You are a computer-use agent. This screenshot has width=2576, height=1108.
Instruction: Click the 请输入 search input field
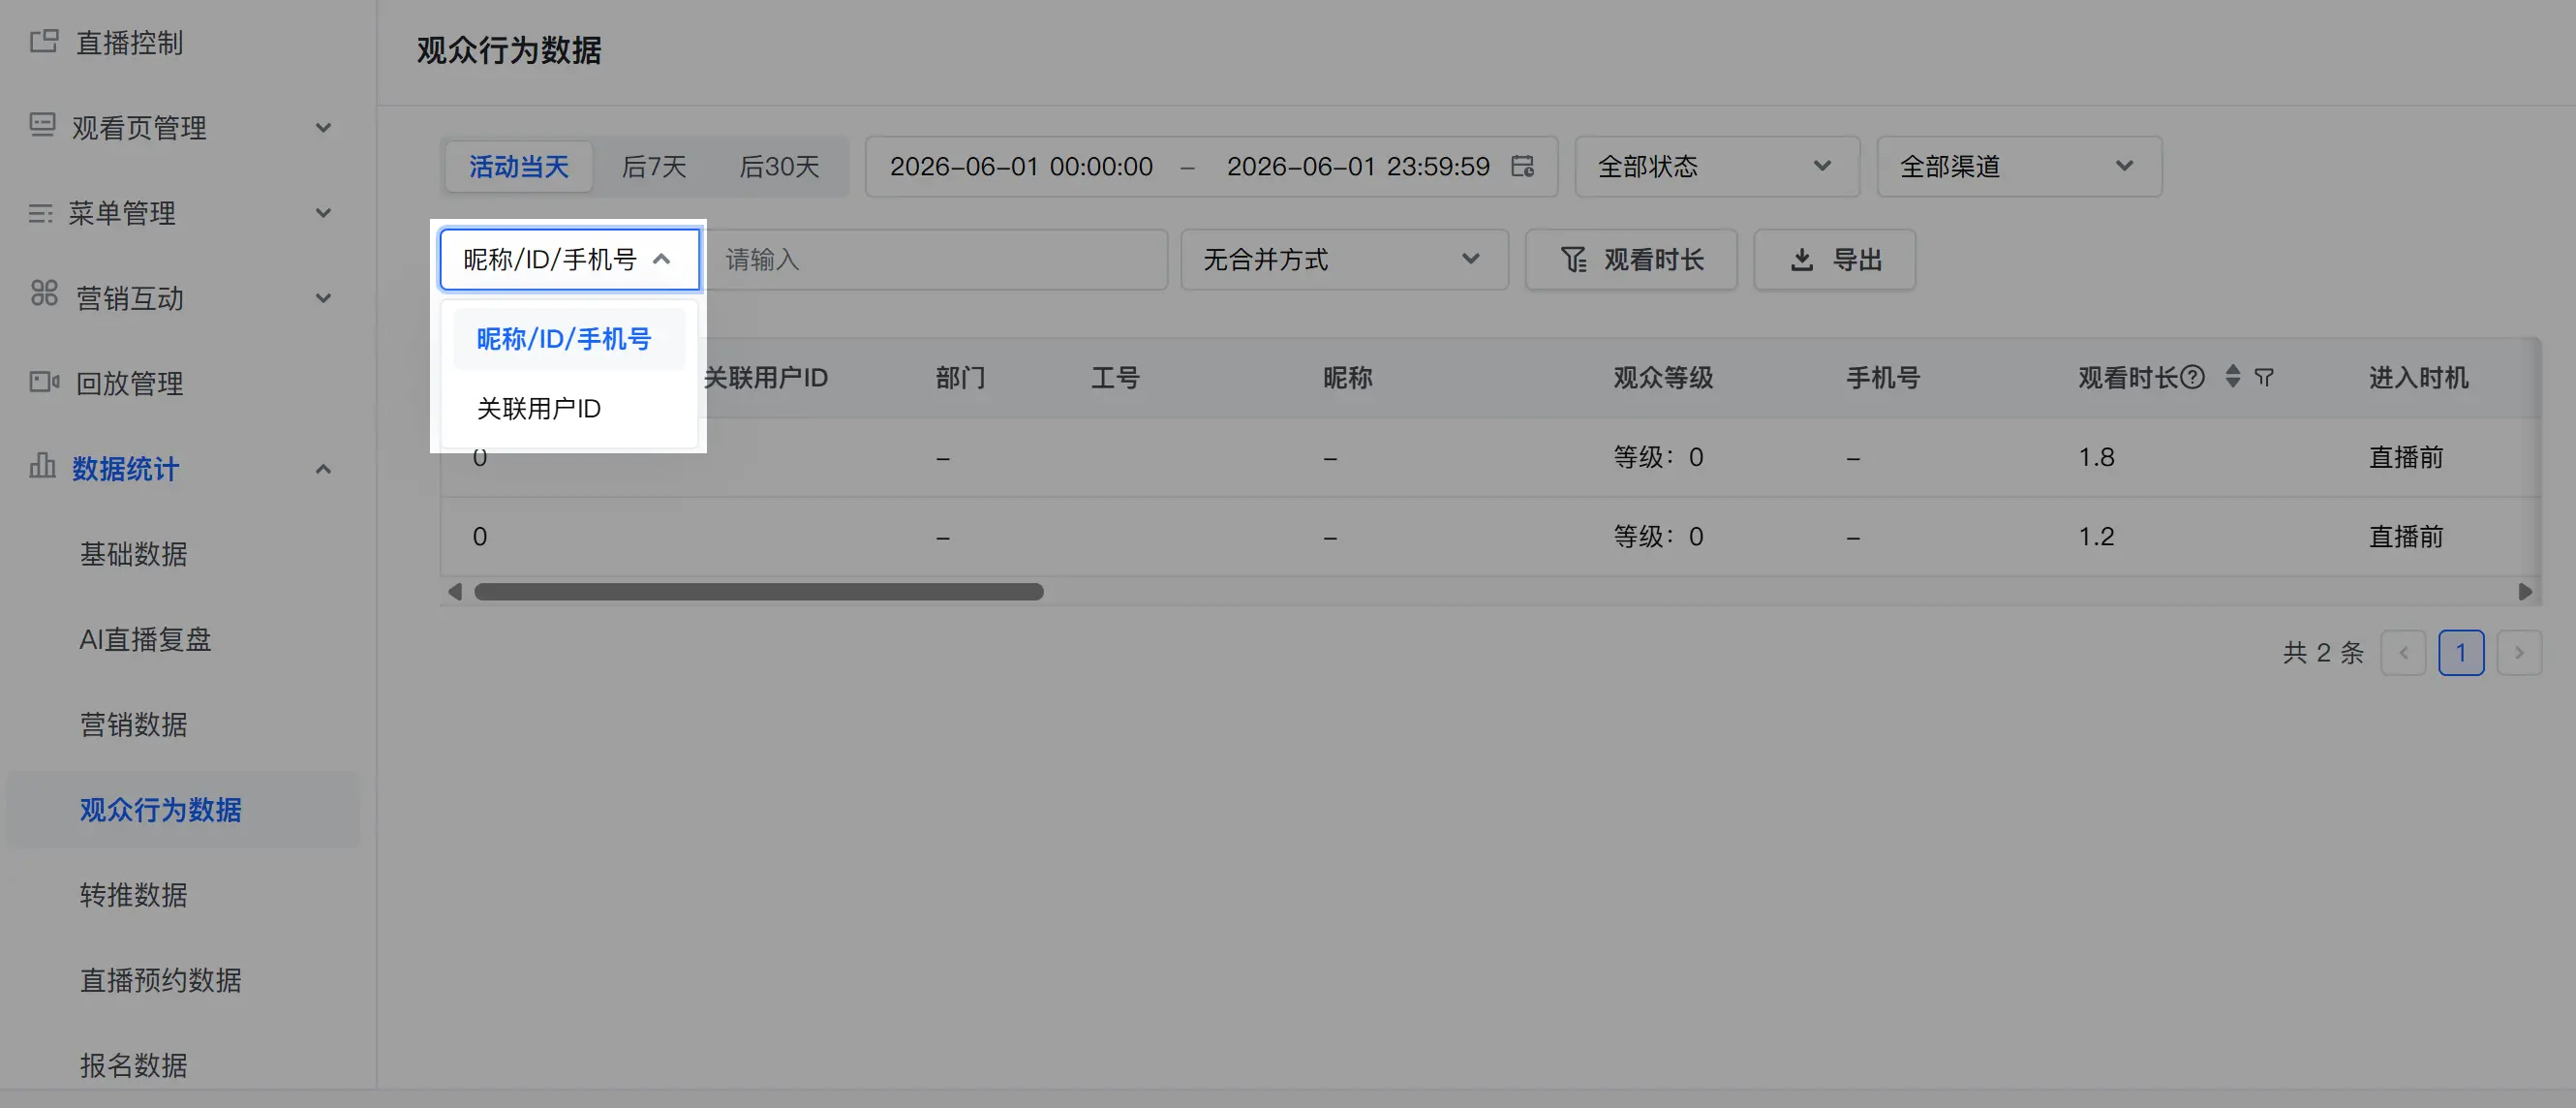click(x=934, y=260)
